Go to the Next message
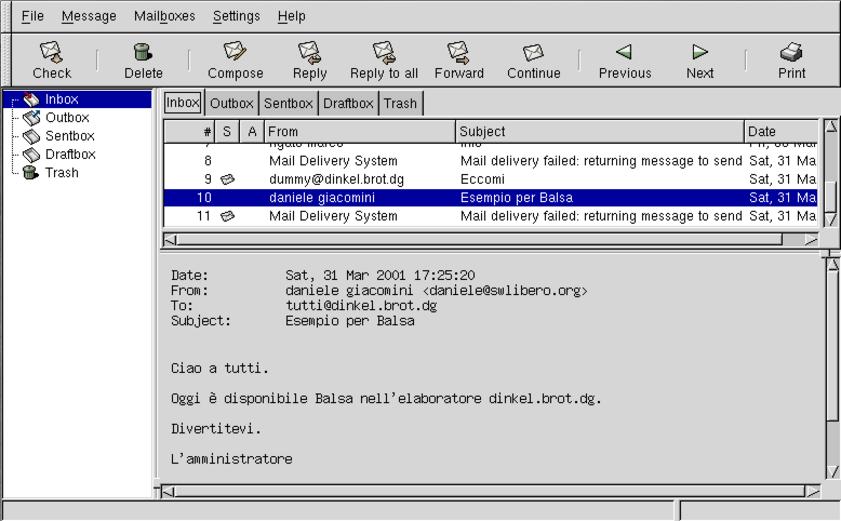Image resolution: width=841 pixels, height=521 pixels. (700, 60)
